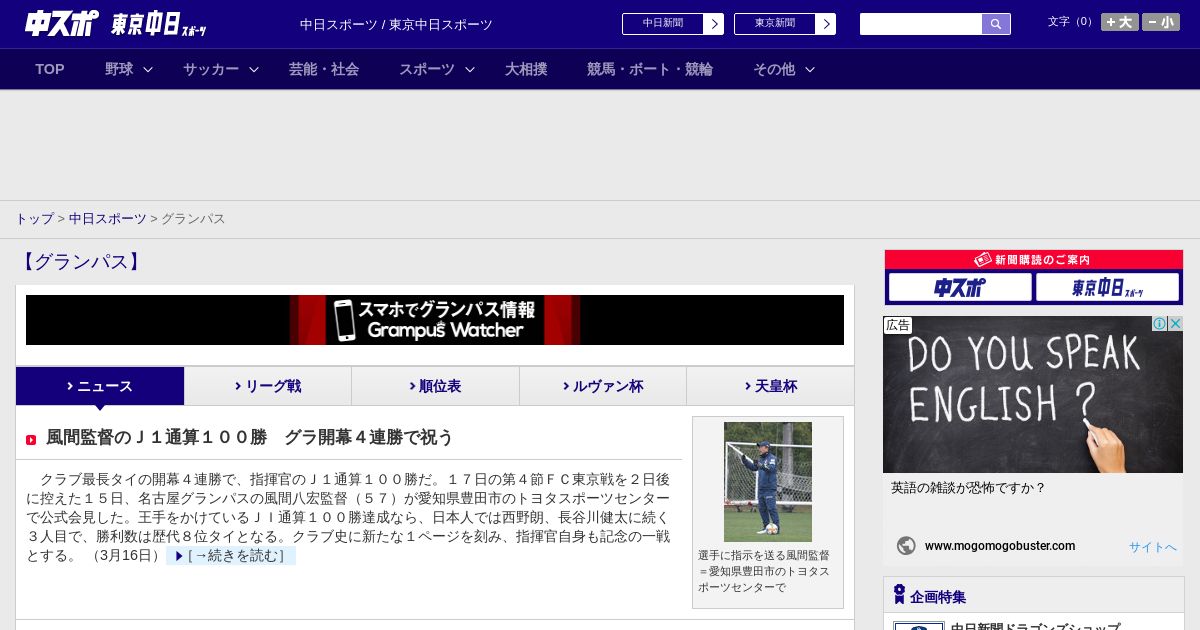Viewport: 1200px width, 630px height.
Task: Click the Chunichi Sports logo in the header
Action: [x=62, y=23]
